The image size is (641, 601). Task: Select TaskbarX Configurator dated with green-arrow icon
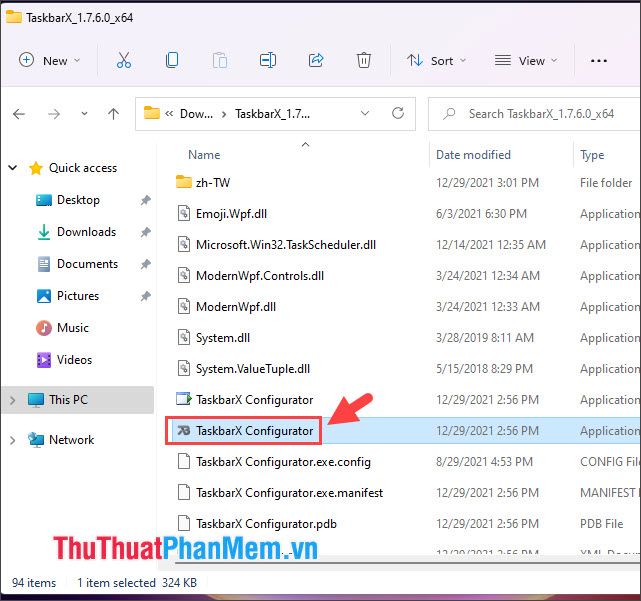254,399
